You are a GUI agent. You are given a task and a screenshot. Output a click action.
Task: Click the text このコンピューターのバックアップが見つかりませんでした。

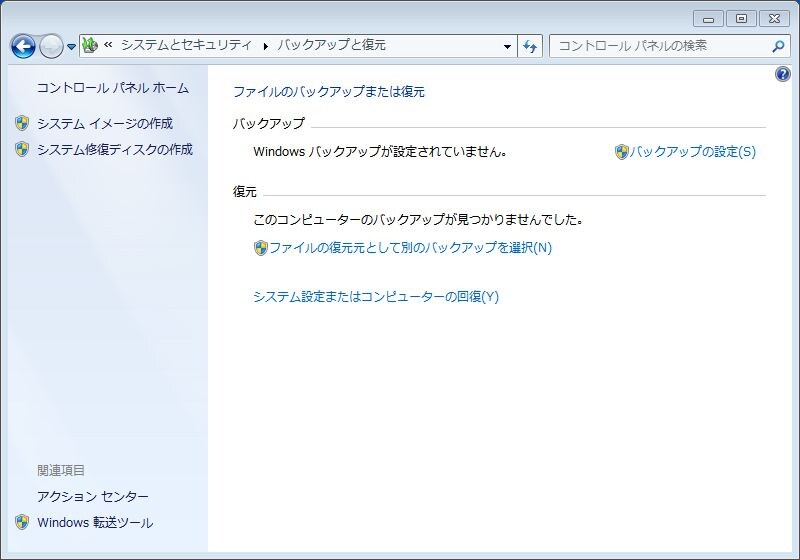[x=418, y=220]
